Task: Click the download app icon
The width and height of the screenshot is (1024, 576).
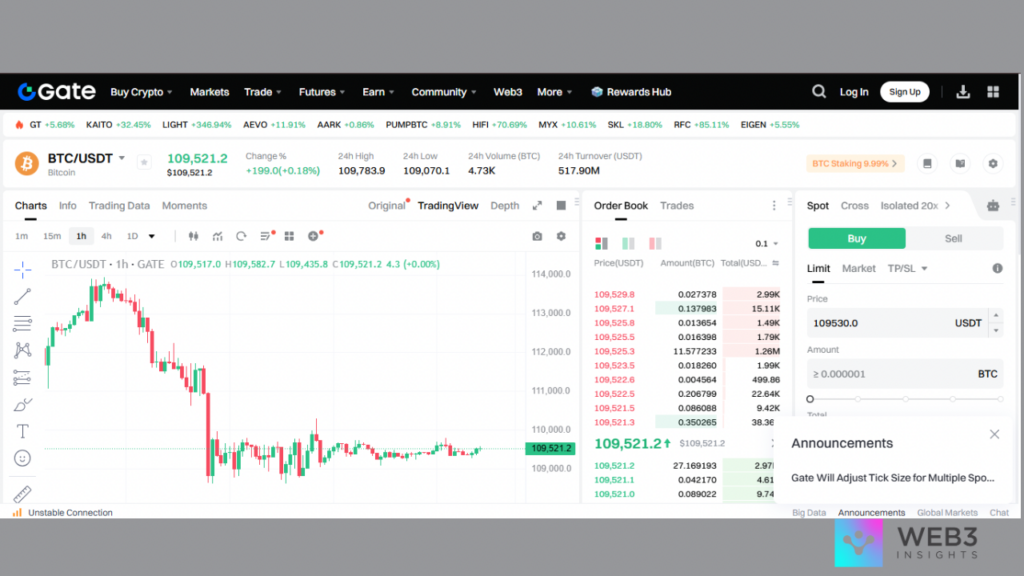Action: coord(963,92)
